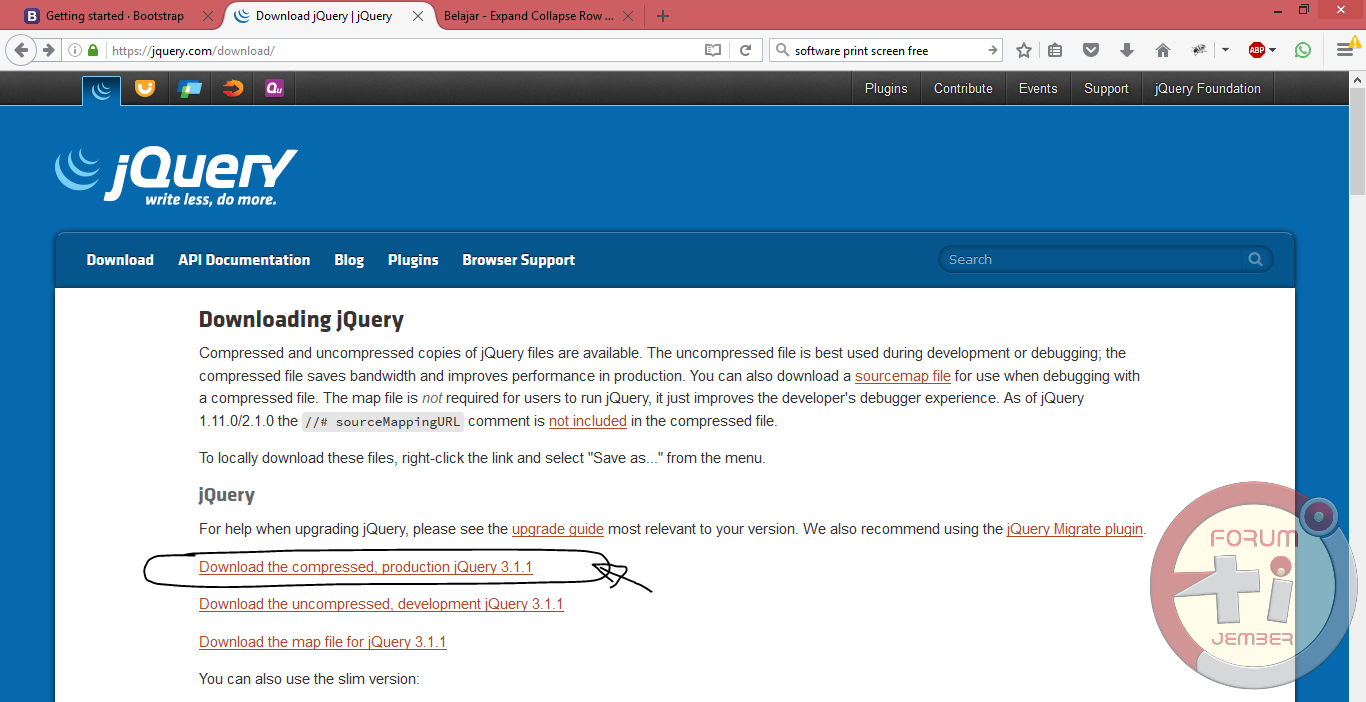The width and height of the screenshot is (1366, 702).
Task: Open Plugins in the top dark bar
Action: click(886, 88)
